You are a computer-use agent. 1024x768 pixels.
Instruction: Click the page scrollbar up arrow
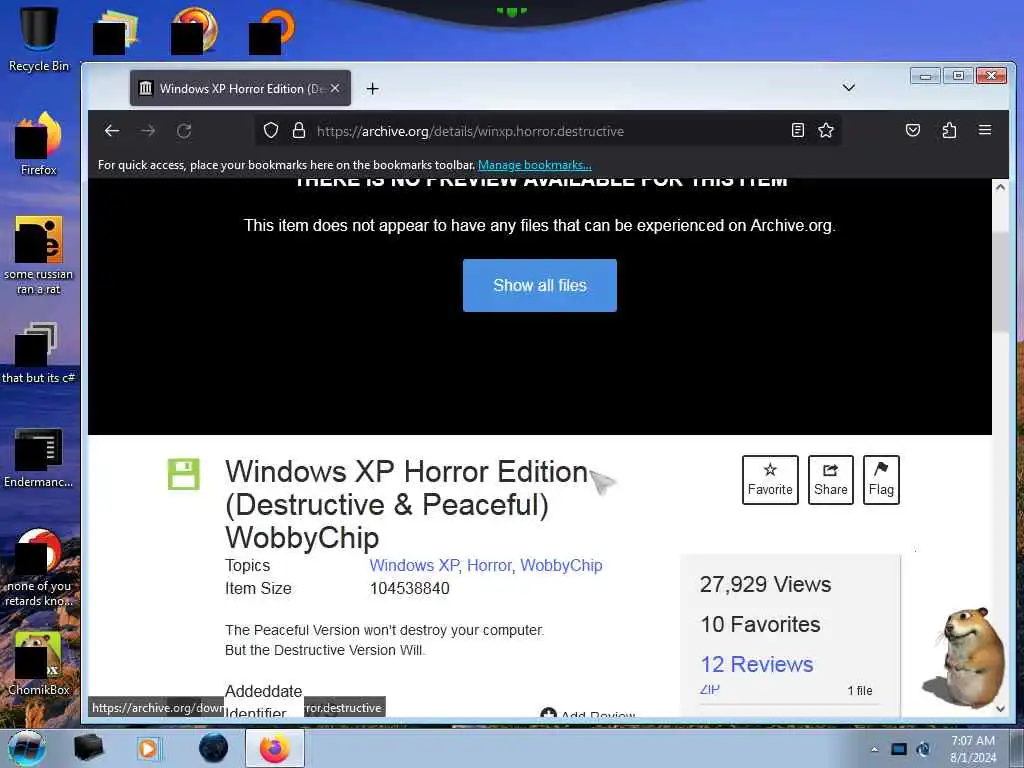[1000, 187]
